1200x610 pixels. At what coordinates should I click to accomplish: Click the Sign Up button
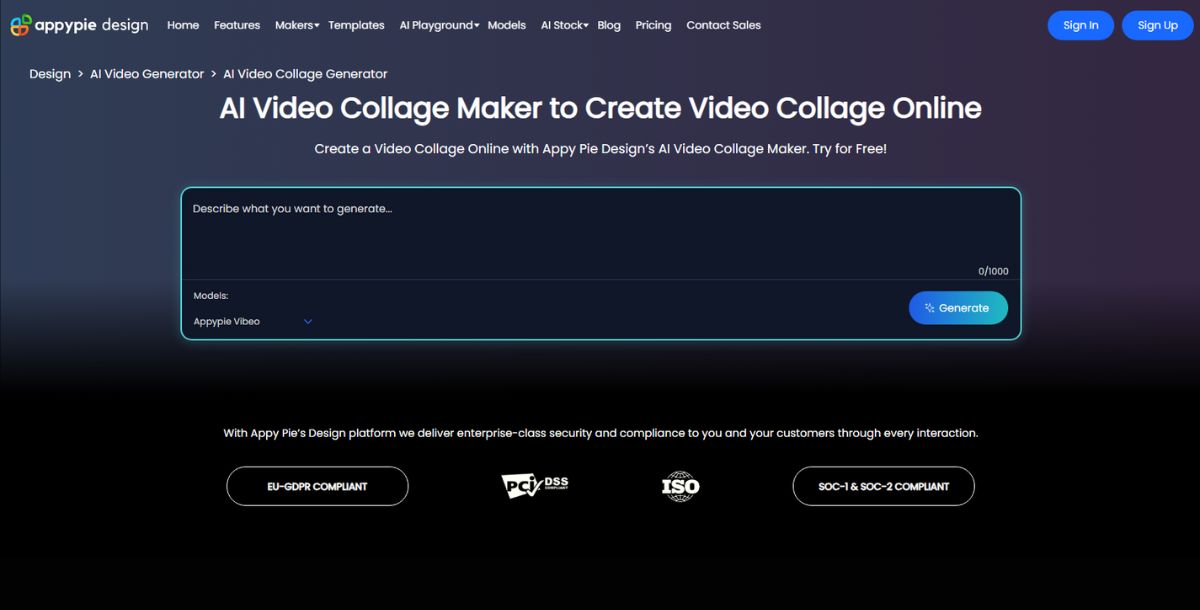pyautogui.click(x=1157, y=25)
